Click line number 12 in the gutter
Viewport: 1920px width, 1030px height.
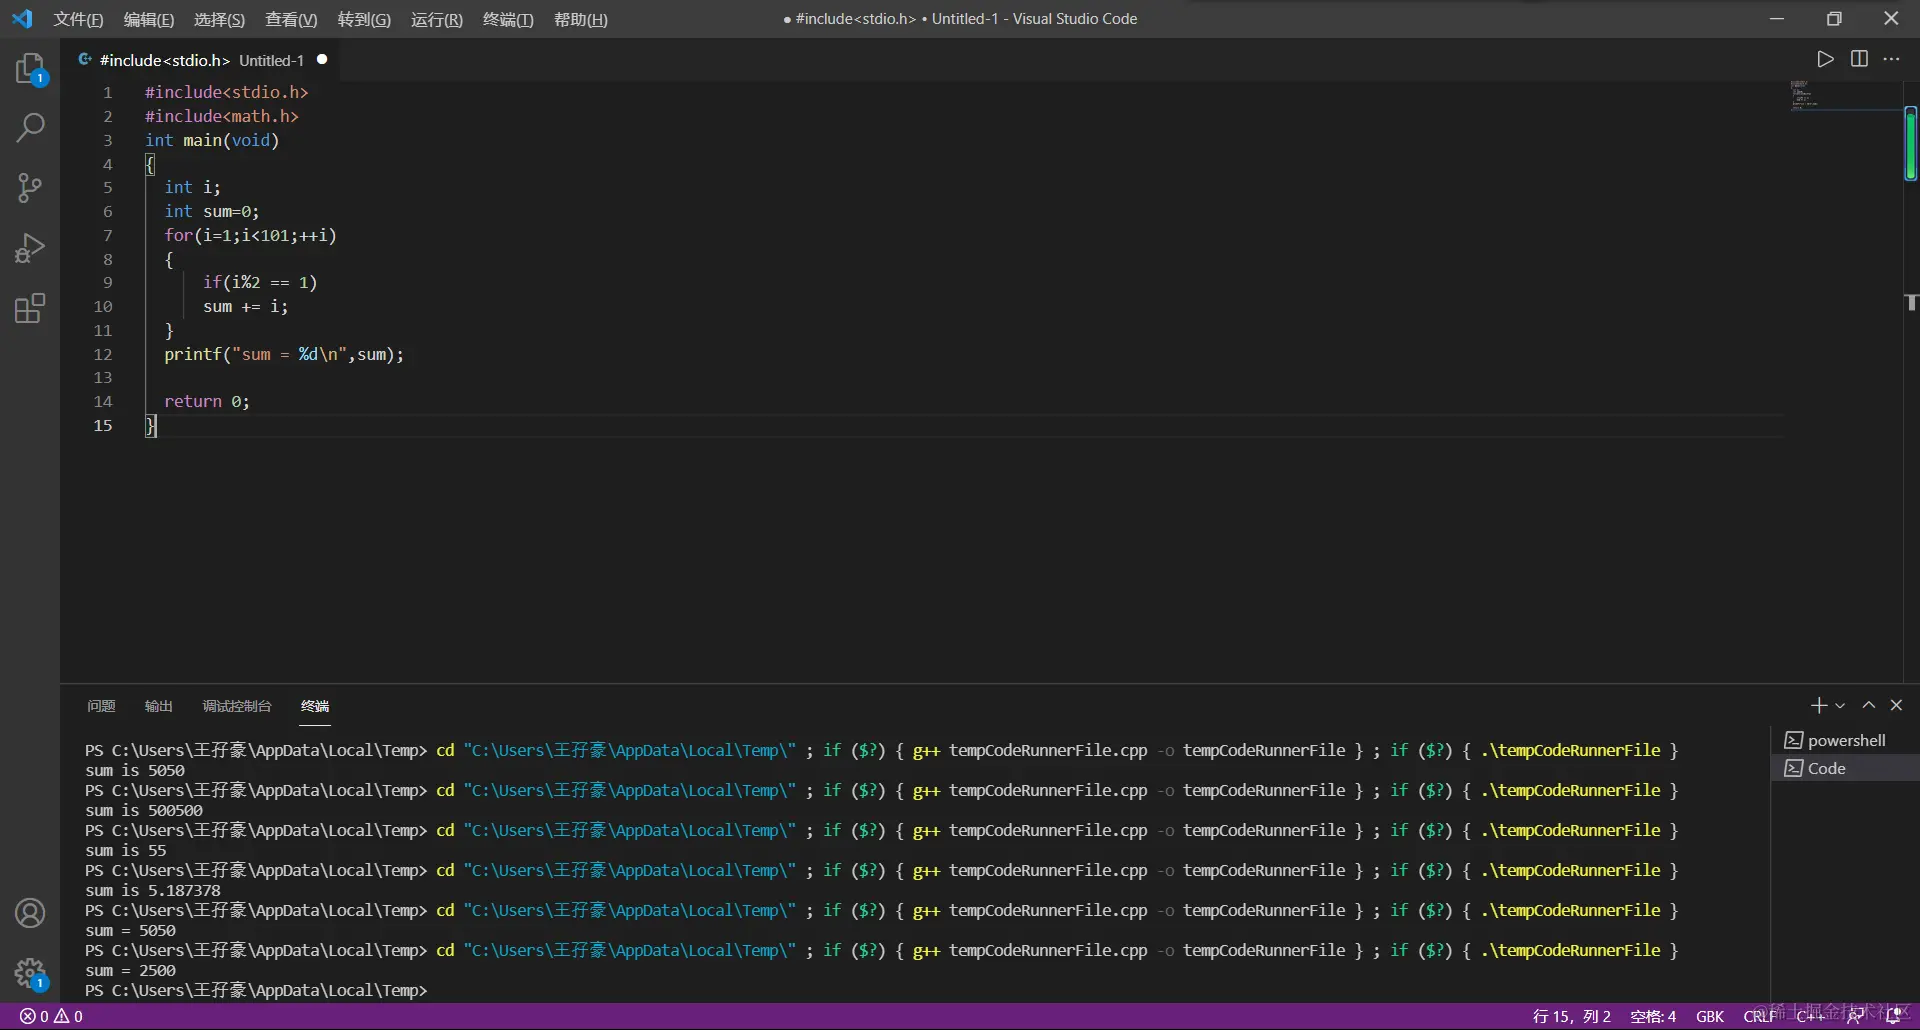(x=102, y=355)
